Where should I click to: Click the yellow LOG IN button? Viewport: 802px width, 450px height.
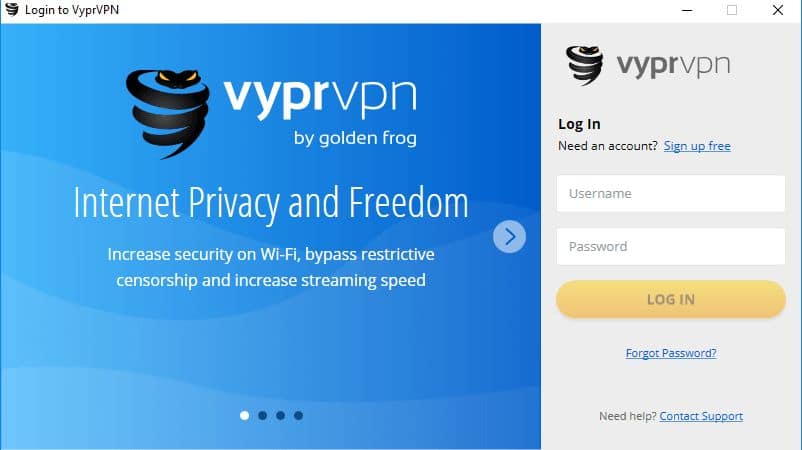(x=671, y=299)
